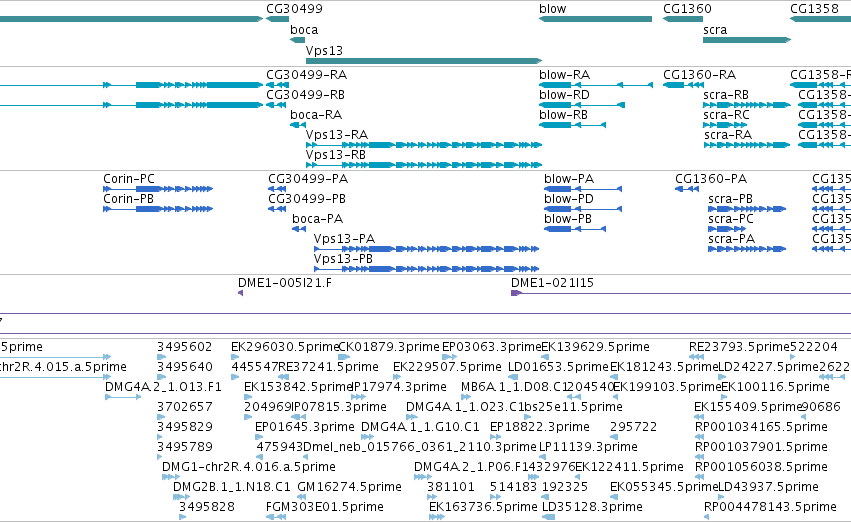Click the blow gene label

tap(552, 9)
